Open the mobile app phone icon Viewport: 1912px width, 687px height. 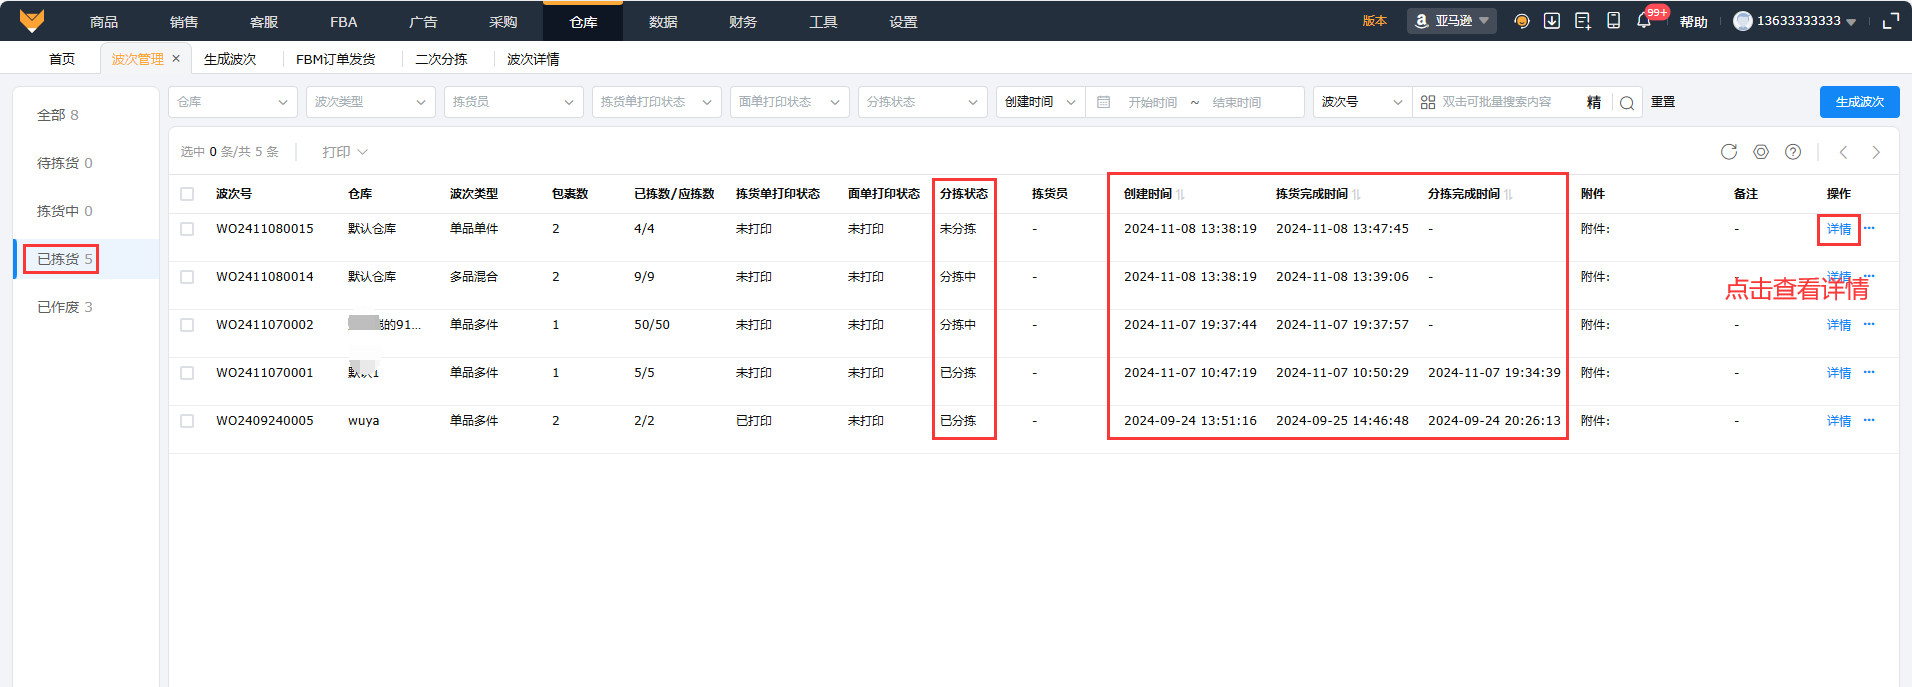click(x=1613, y=21)
